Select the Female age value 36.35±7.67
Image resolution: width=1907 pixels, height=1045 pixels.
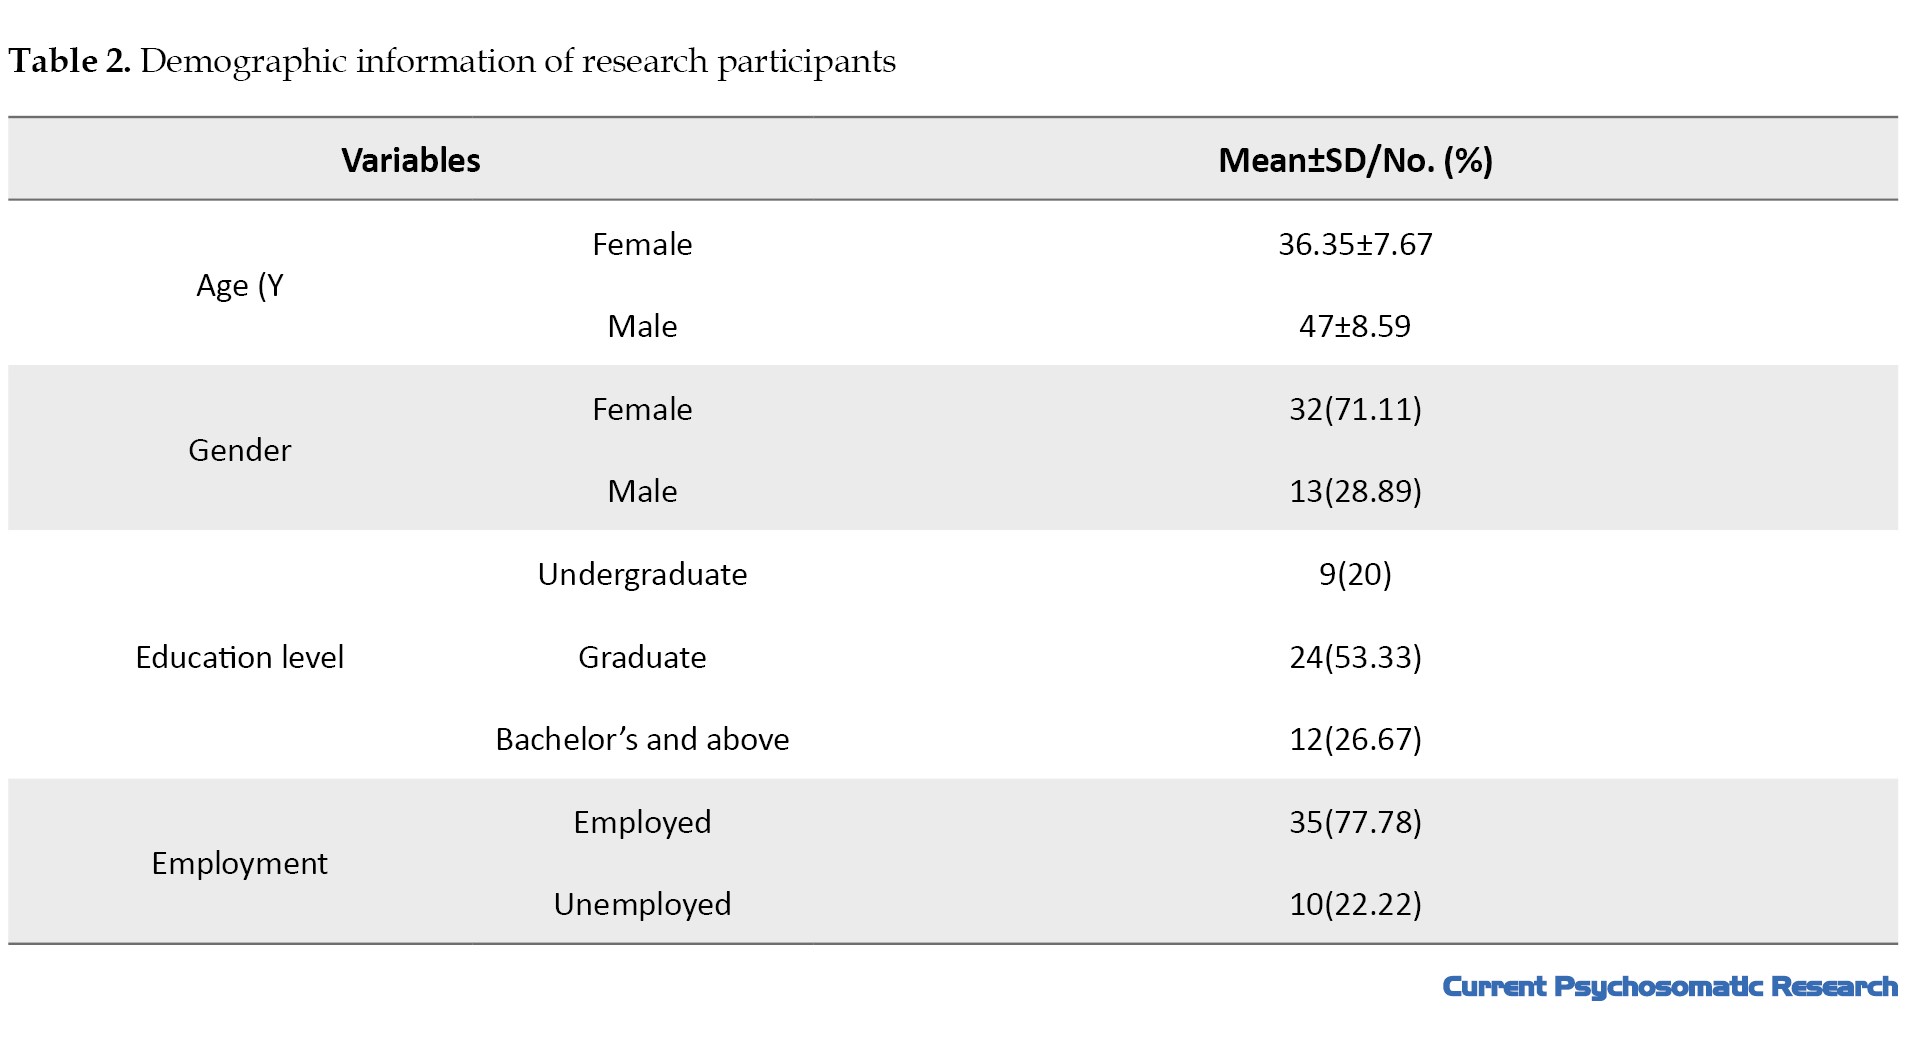[1355, 244]
